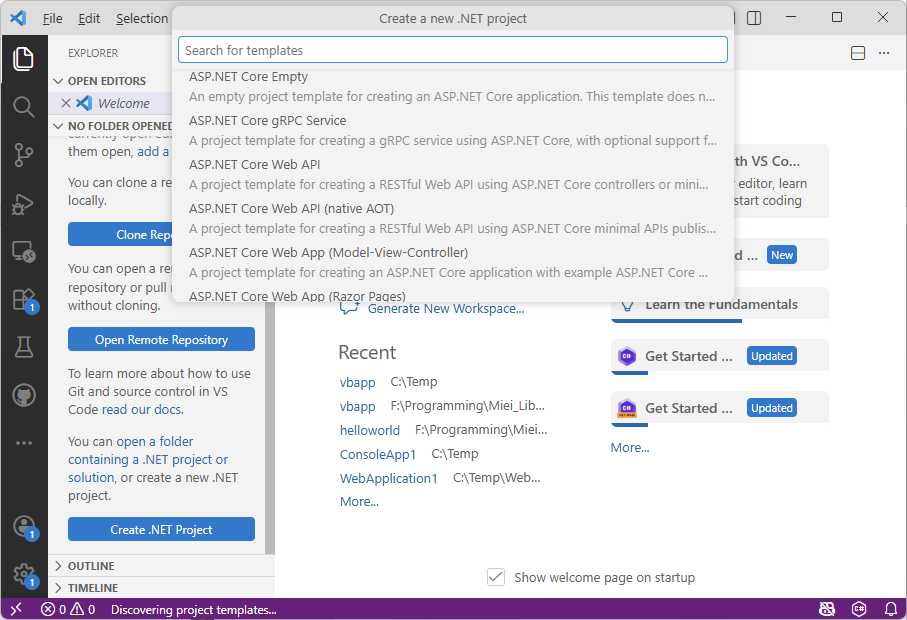The width and height of the screenshot is (907, 620).
Task: Open the Run and Debug view icon
Action: [x=24, y=204]
